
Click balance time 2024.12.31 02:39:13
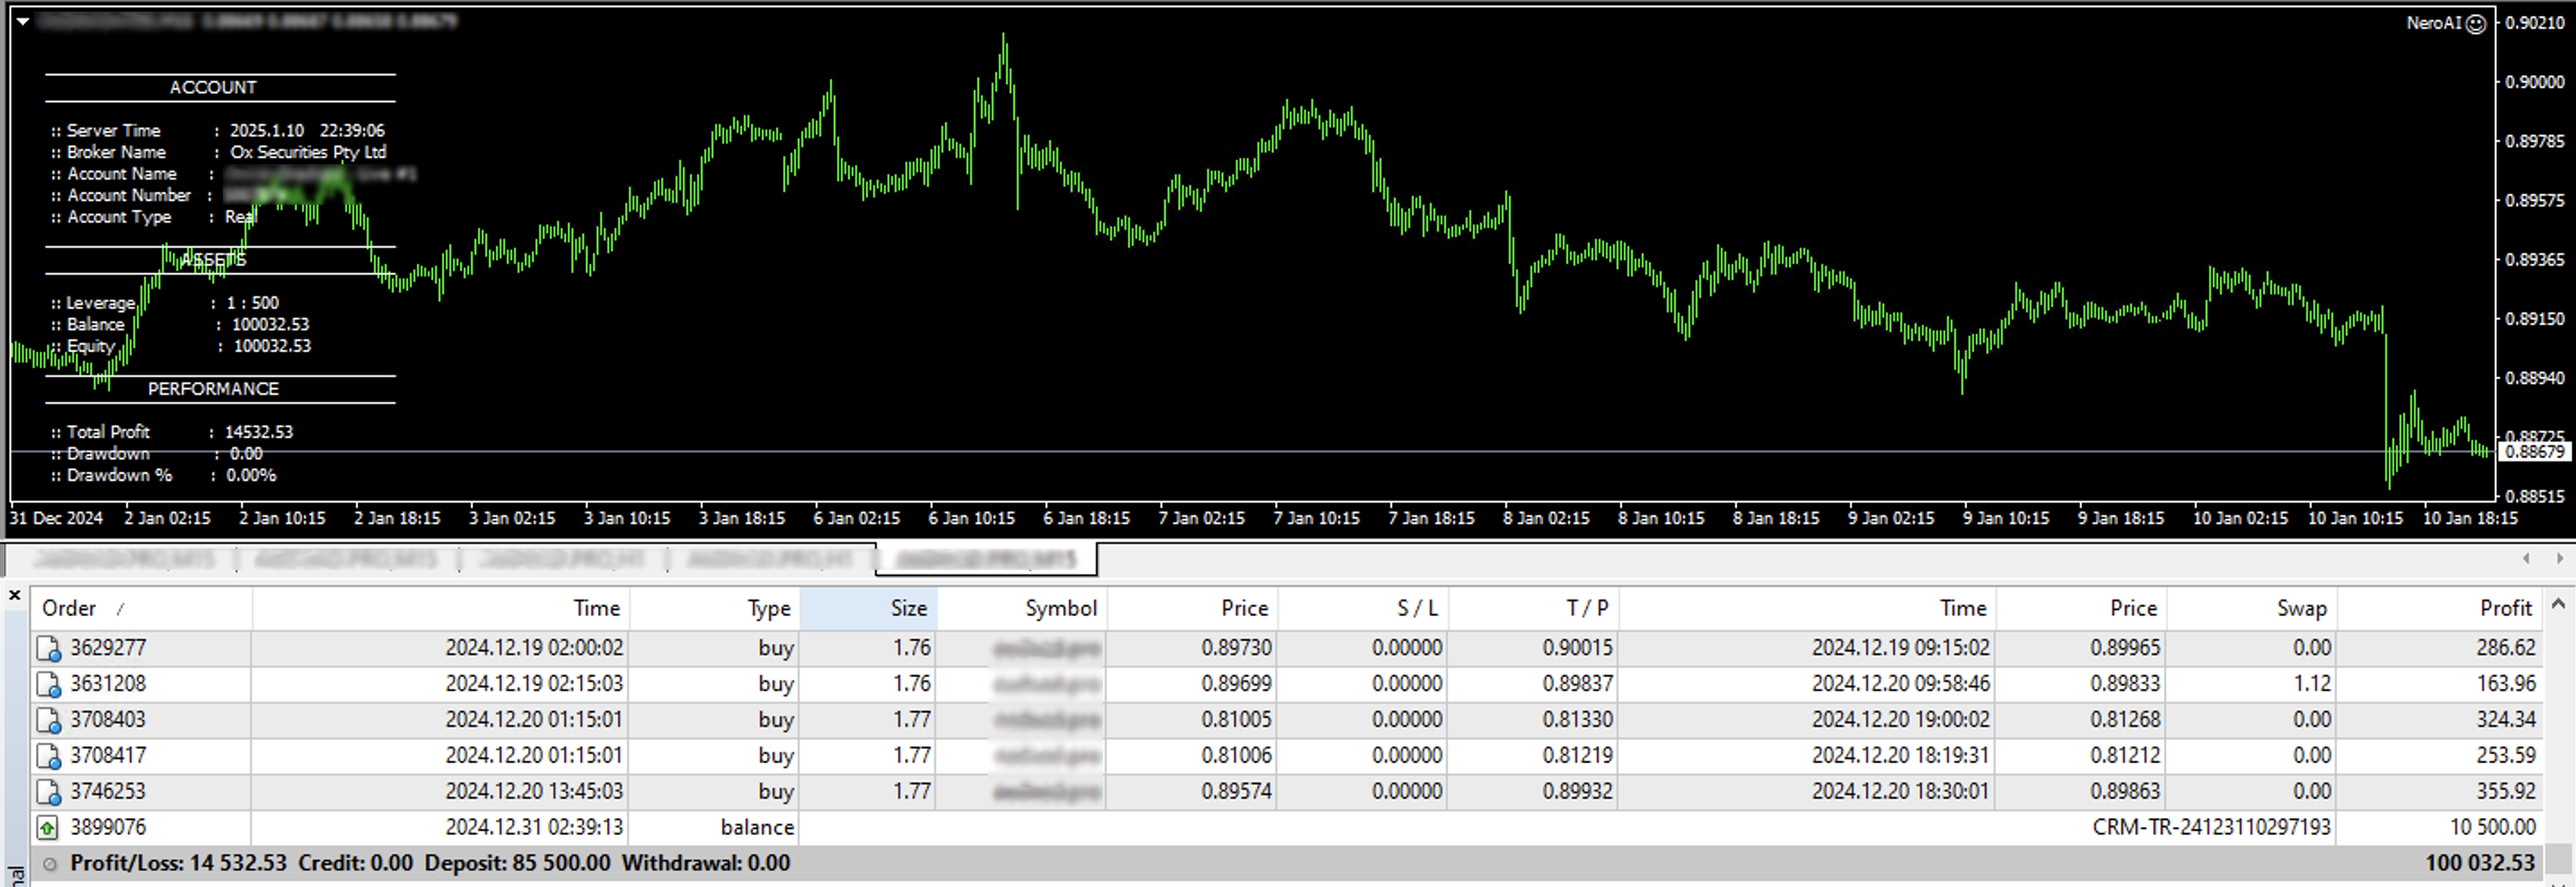coord(534,828)
